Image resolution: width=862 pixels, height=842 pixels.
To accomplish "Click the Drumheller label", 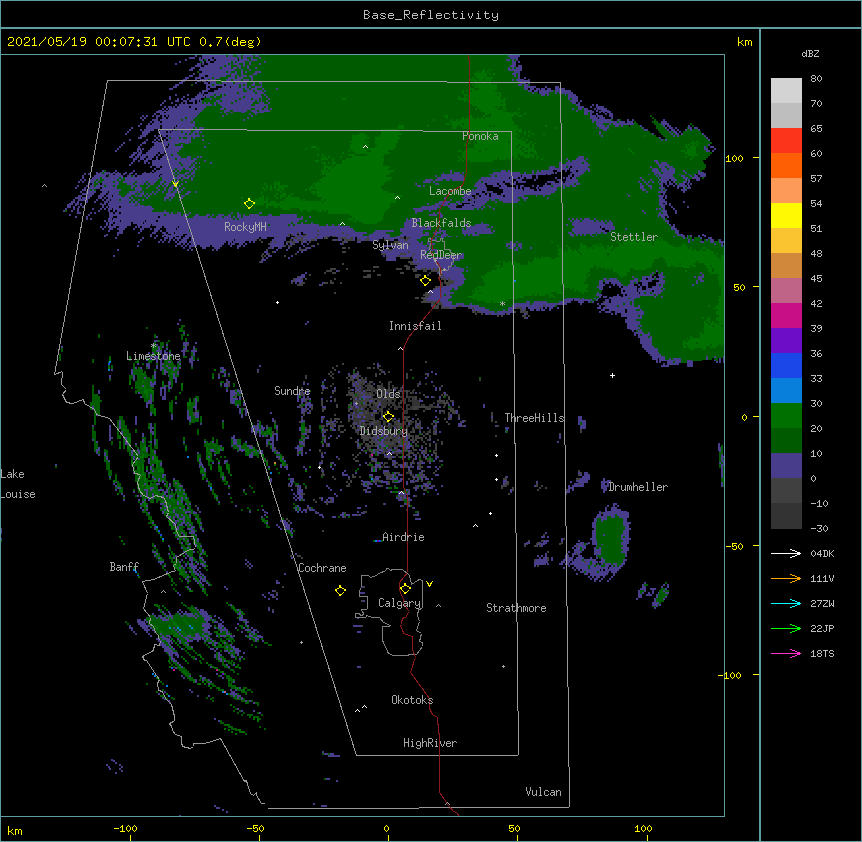I will (638, 487).
